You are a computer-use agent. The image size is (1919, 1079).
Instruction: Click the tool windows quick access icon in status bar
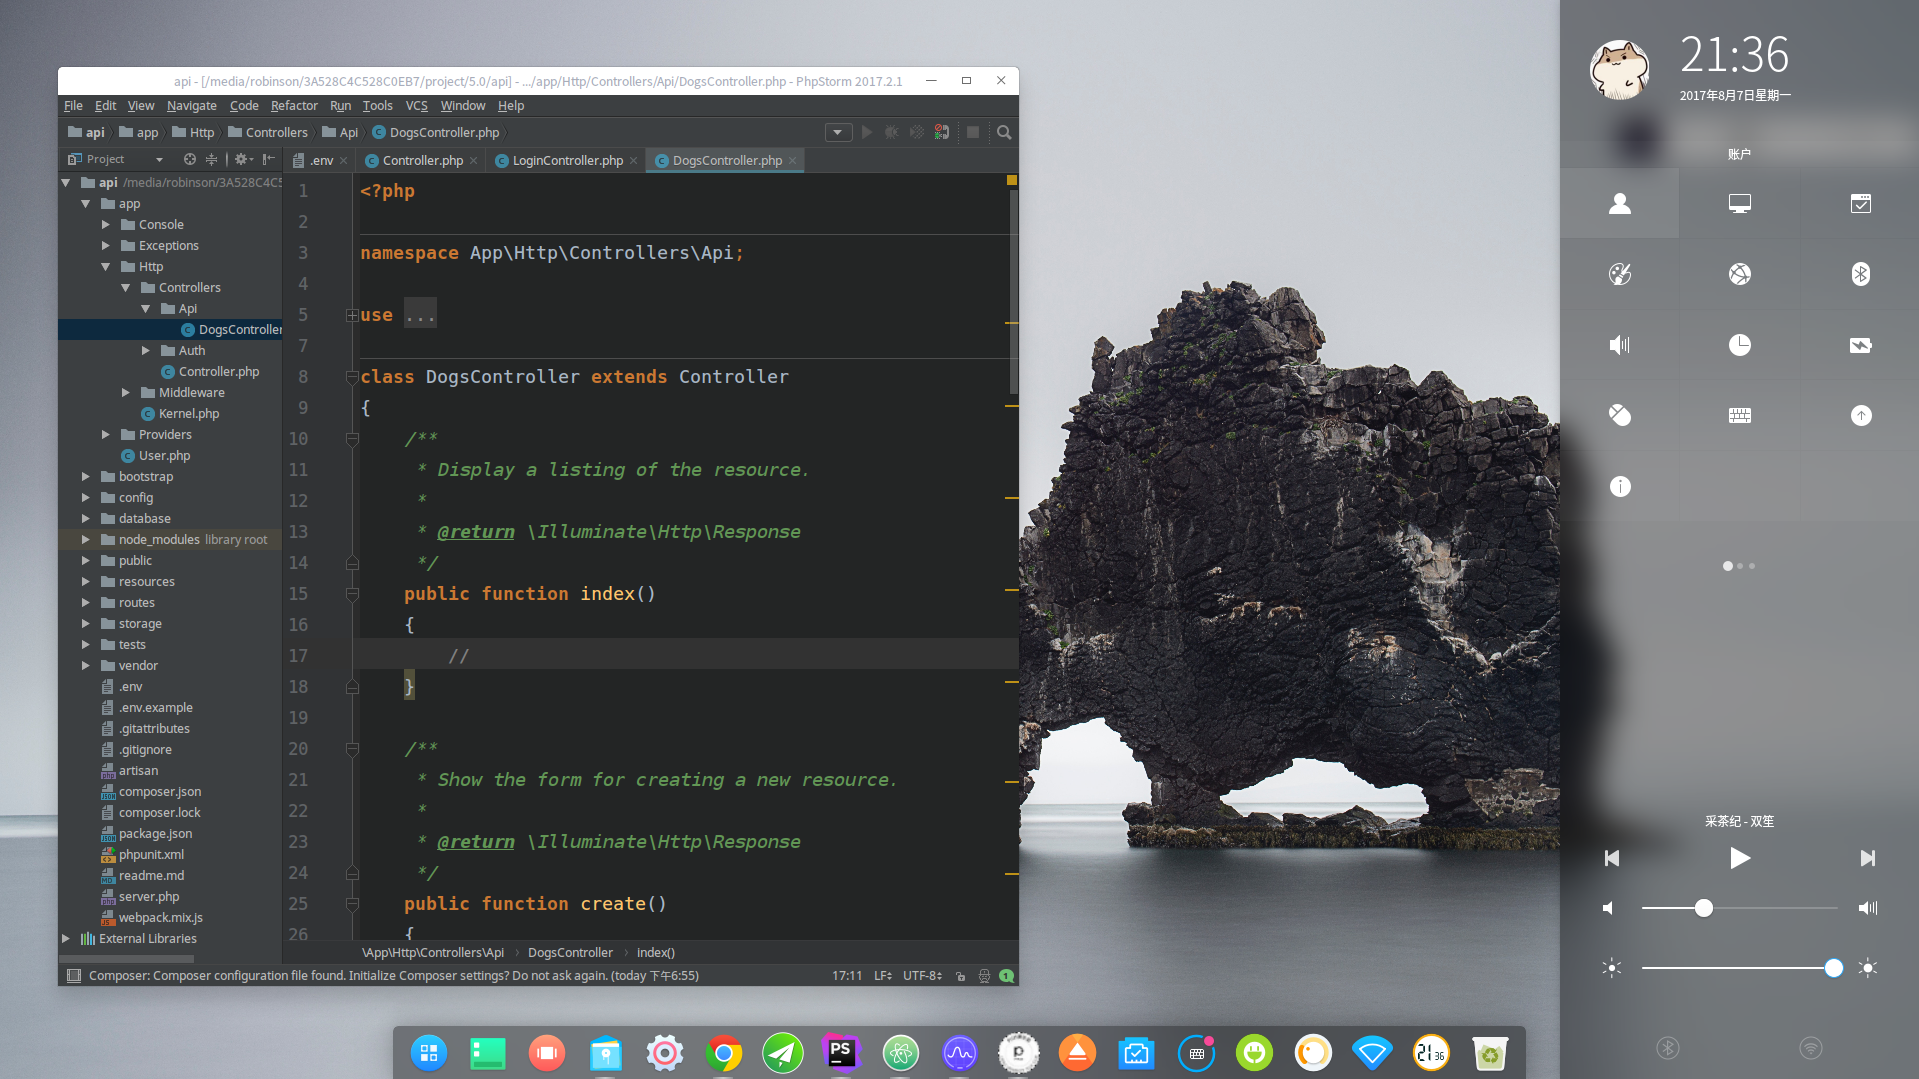click(x=73, y=976)
